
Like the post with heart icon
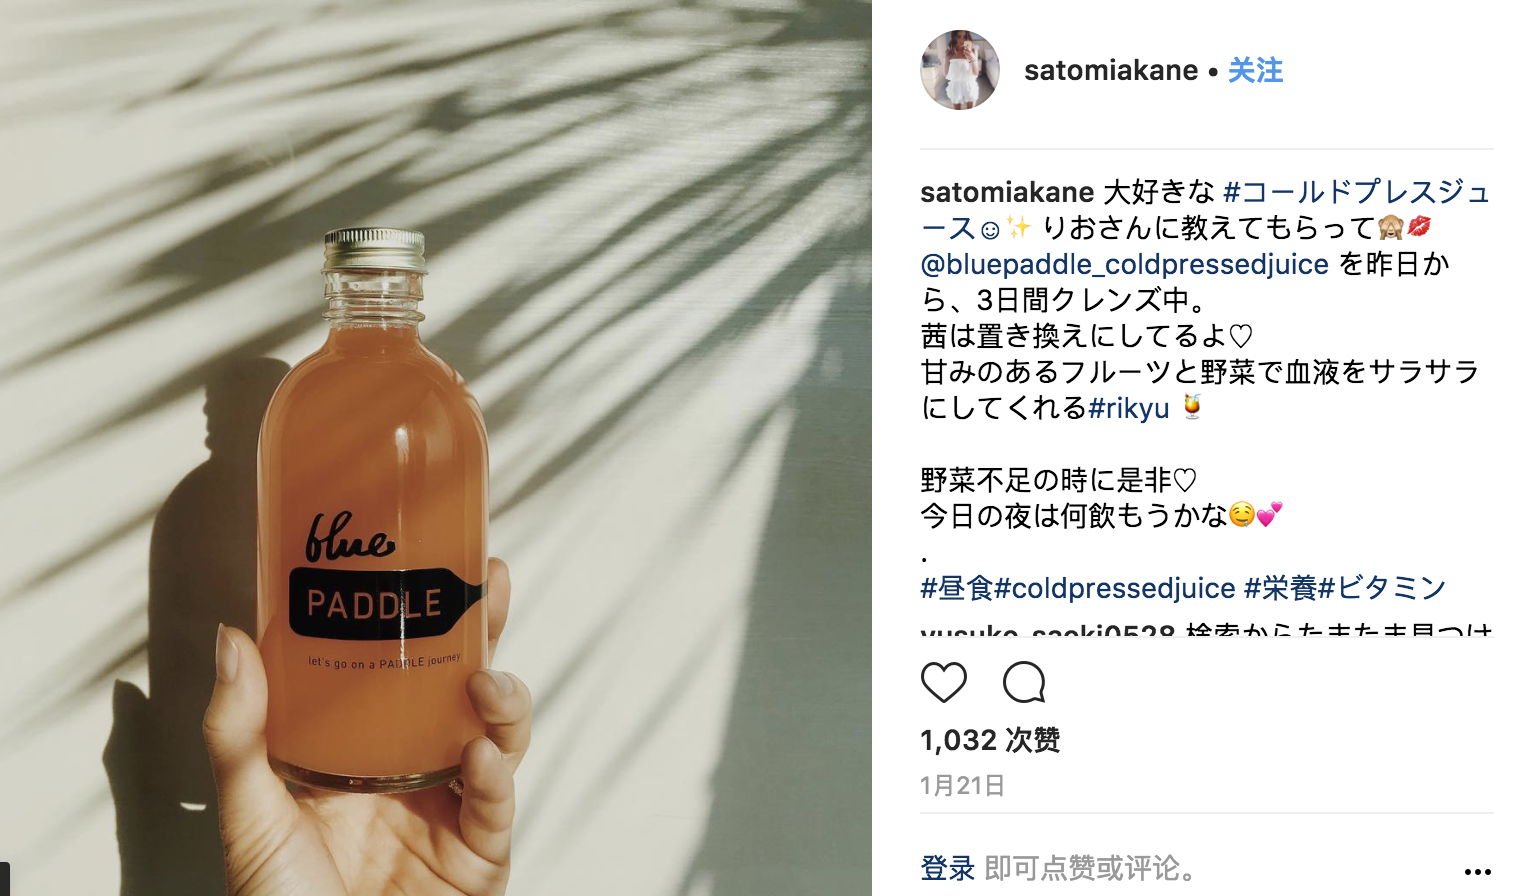(943, 682)
